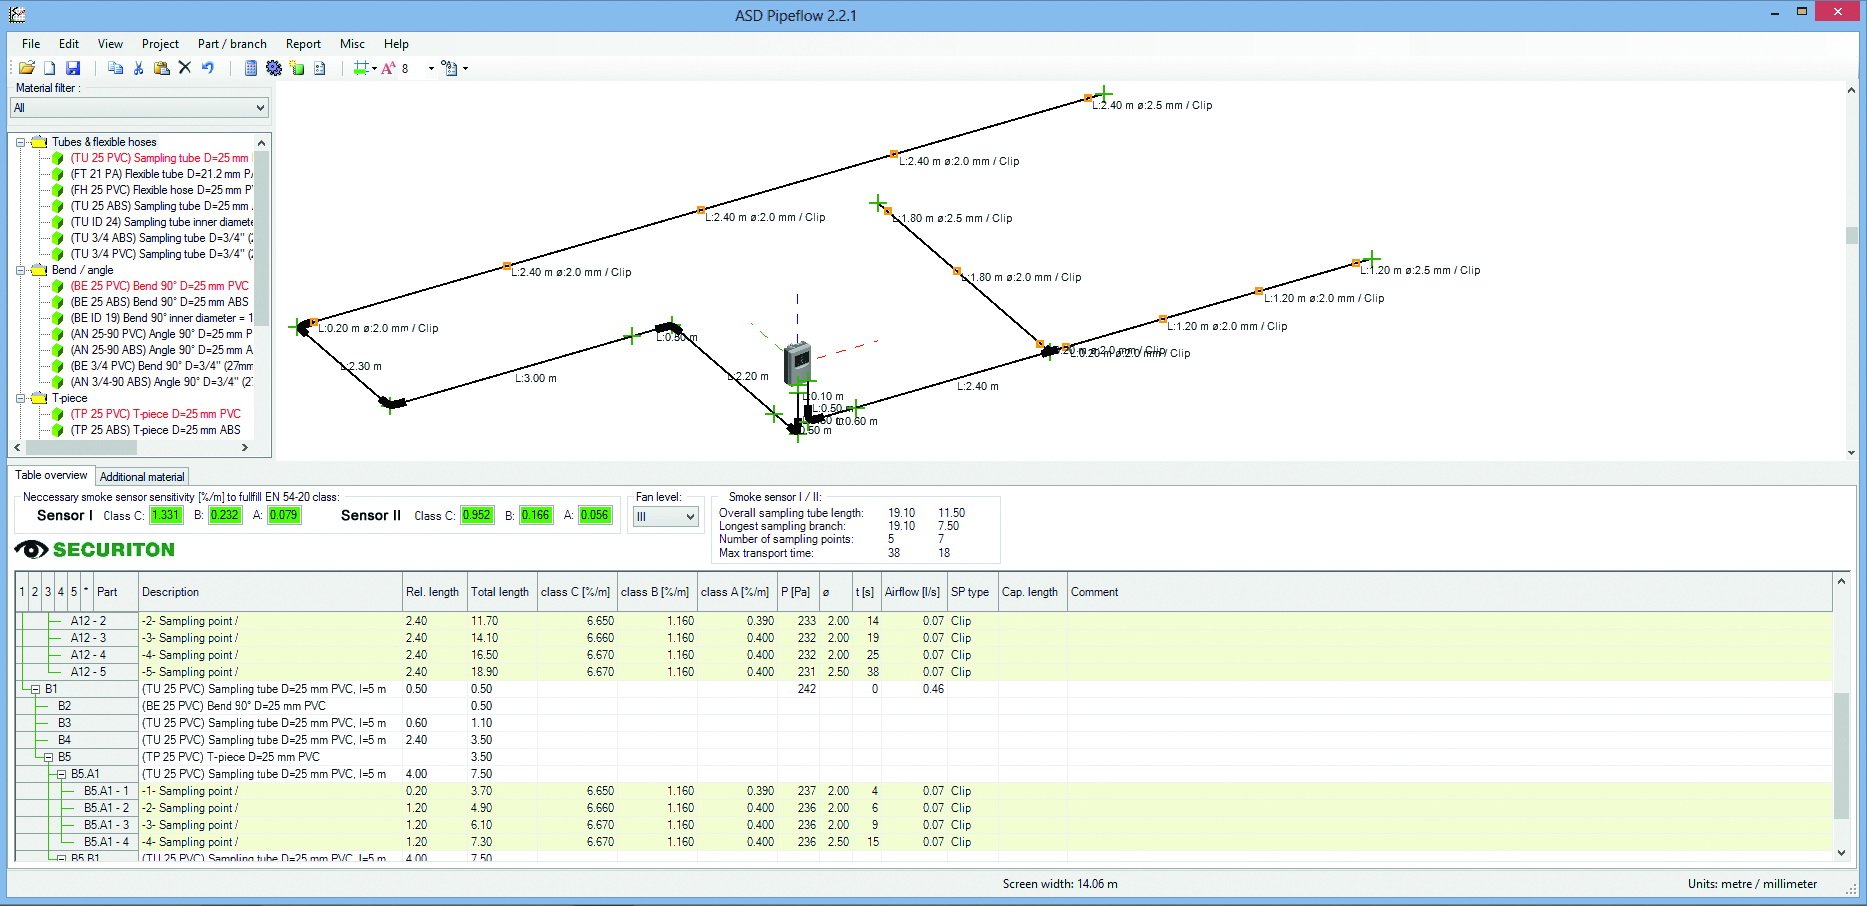Collapse the T-piece folder

[x=20, y=398]
